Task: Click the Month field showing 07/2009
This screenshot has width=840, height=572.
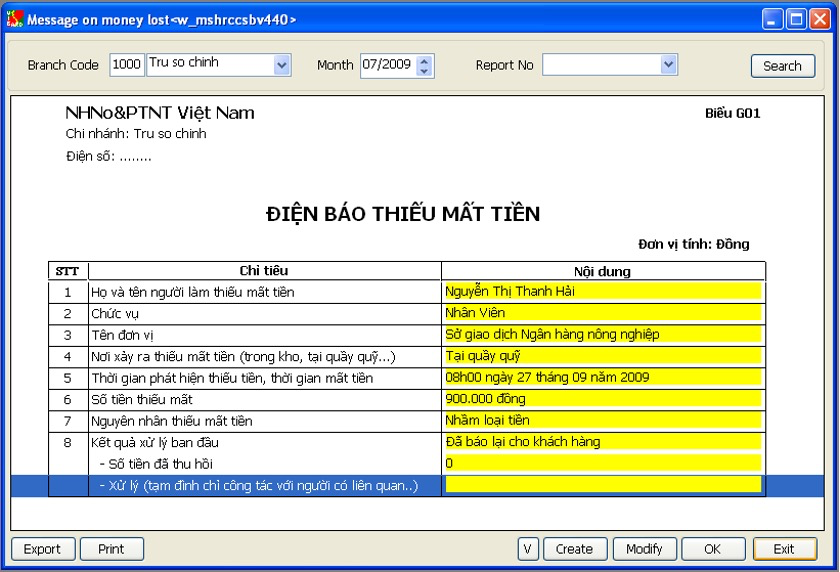Action: (388, 65)
